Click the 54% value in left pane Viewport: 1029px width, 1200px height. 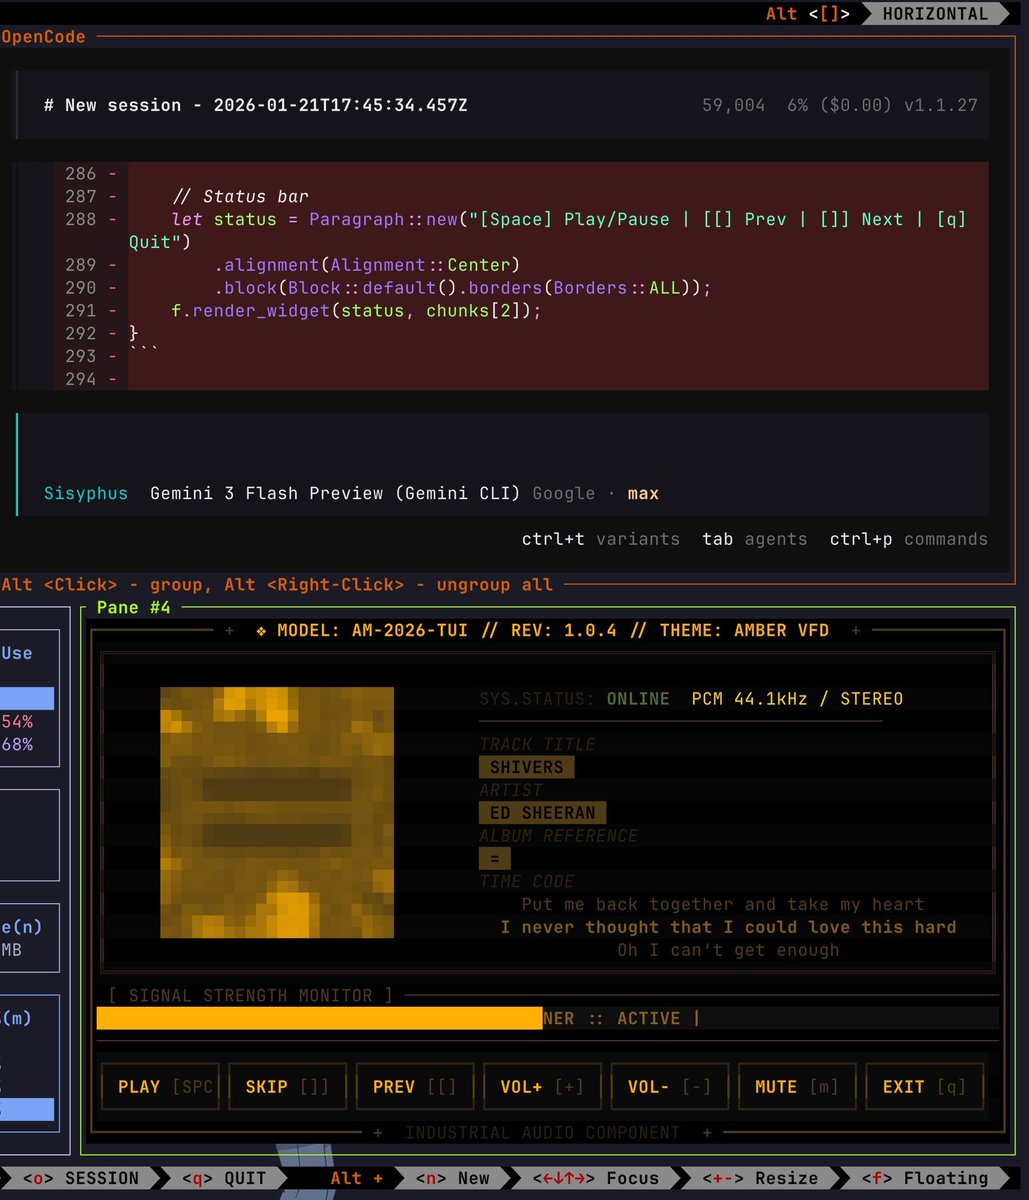point(17,721)
